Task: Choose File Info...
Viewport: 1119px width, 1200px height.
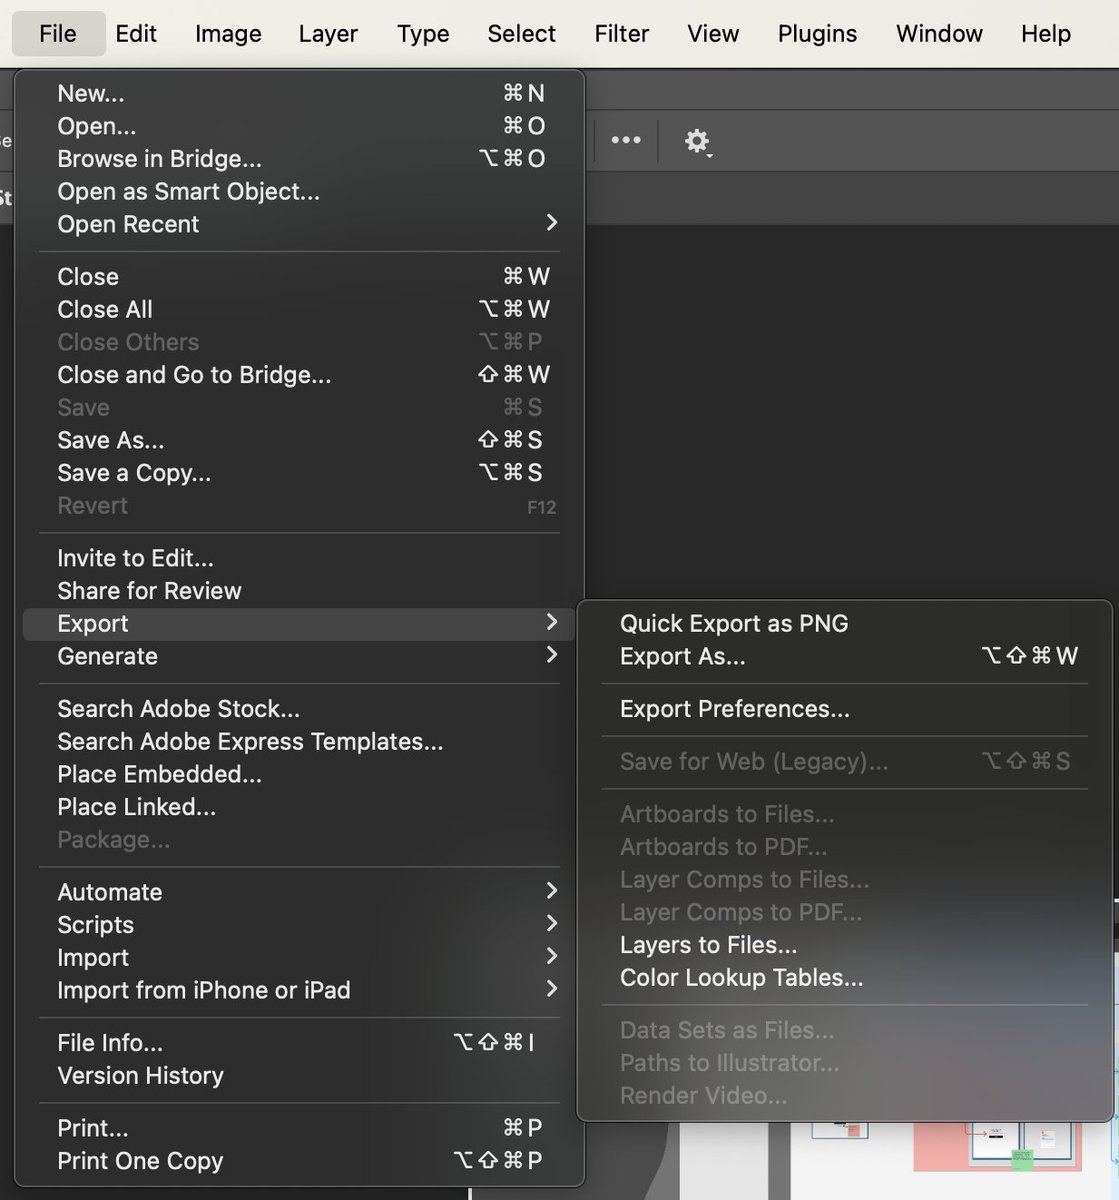Action: pos(299,1043)
